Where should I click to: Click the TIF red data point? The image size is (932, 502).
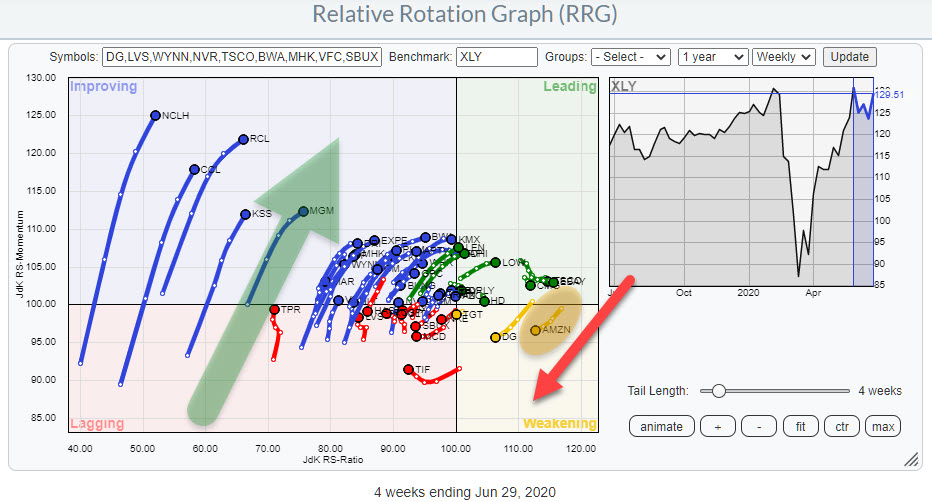[x=408, y=370]
